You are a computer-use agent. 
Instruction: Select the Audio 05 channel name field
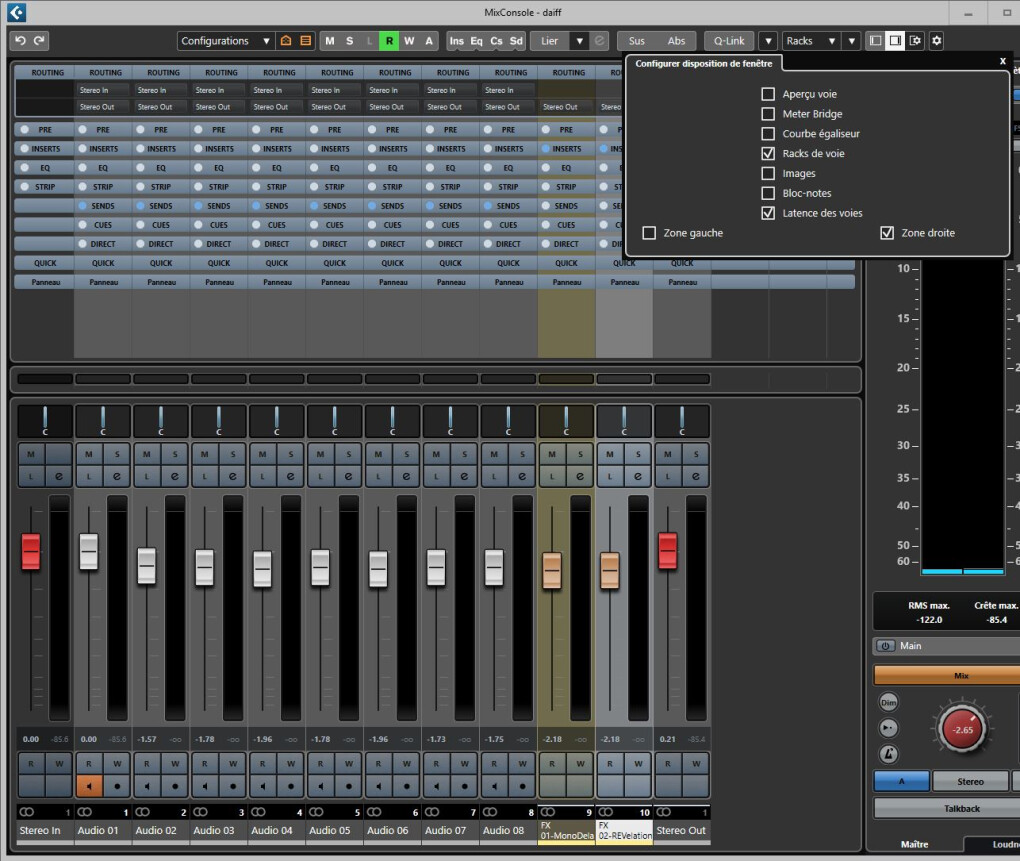[x=330, y=830]
